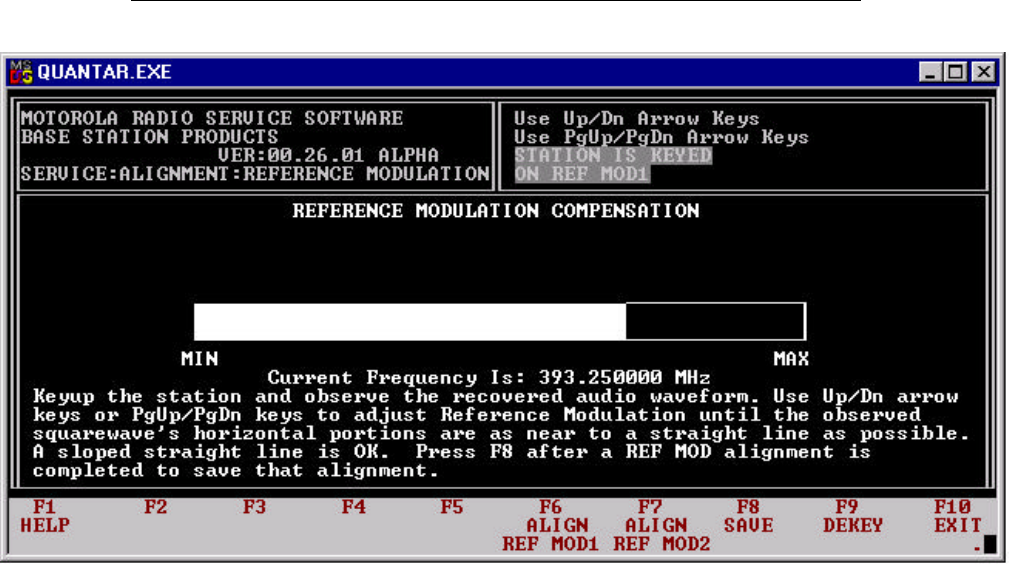Click 'SERVICE:ALIGNMENT:REFERENCE MODULATION' path text

255,174
